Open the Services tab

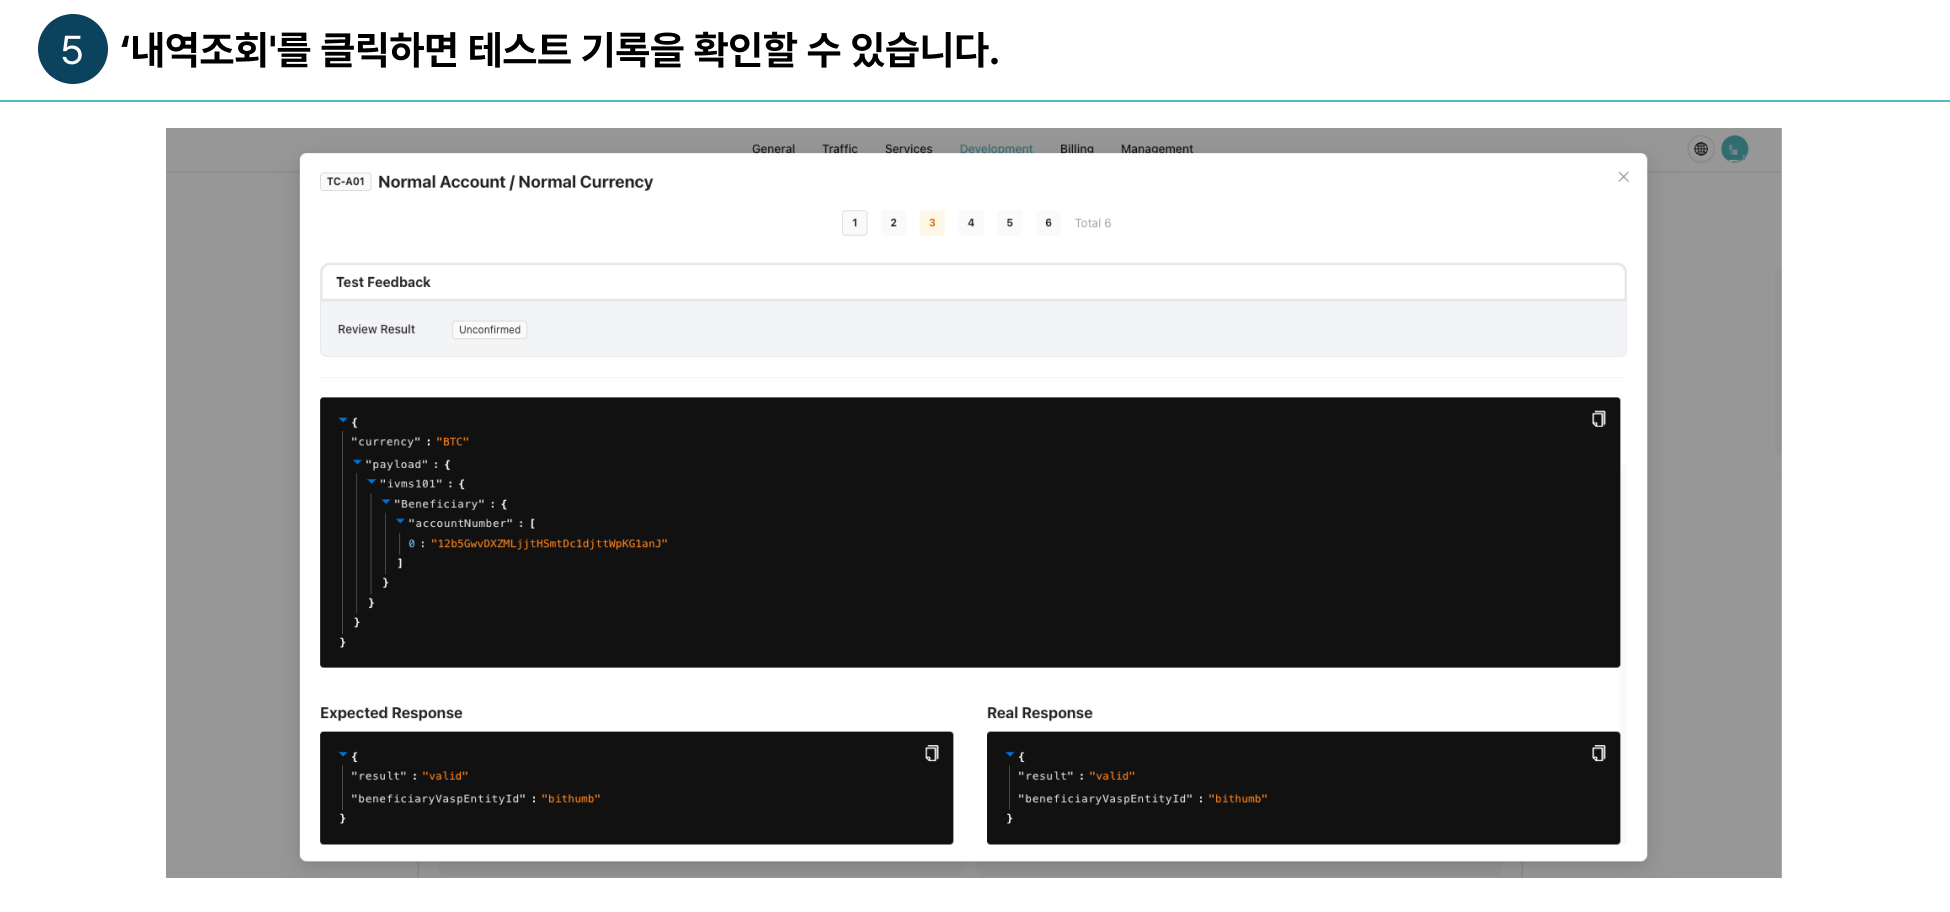[x=908, y=148]
